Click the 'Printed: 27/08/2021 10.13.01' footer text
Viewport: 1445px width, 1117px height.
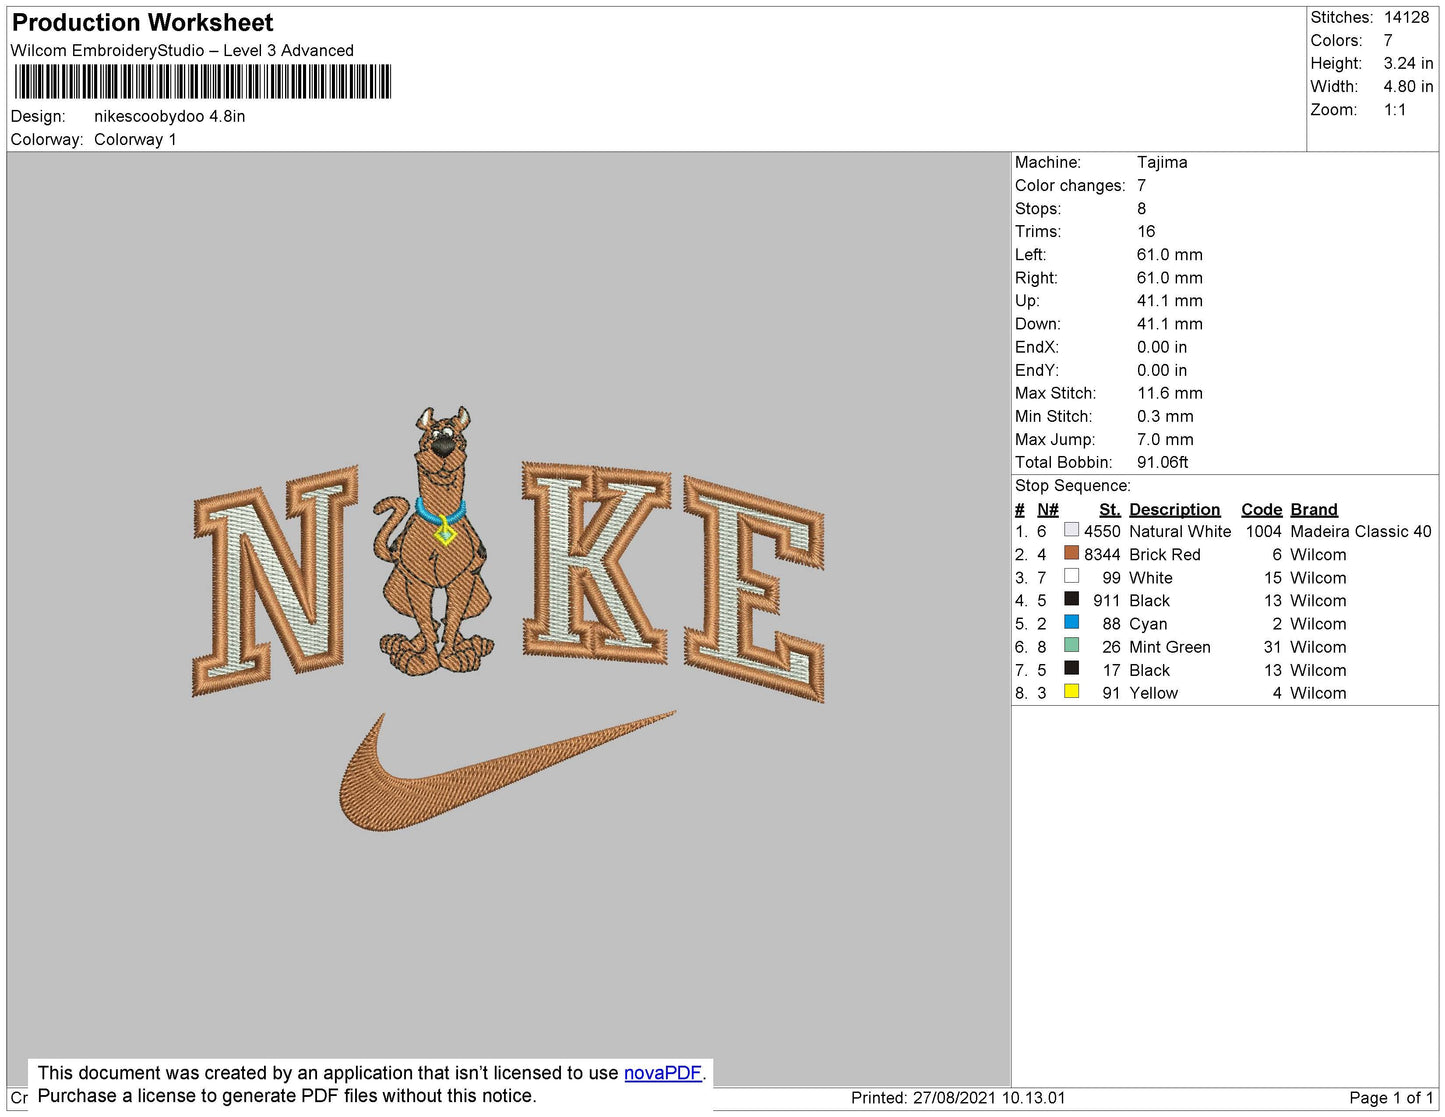[x=958, y=1097]
